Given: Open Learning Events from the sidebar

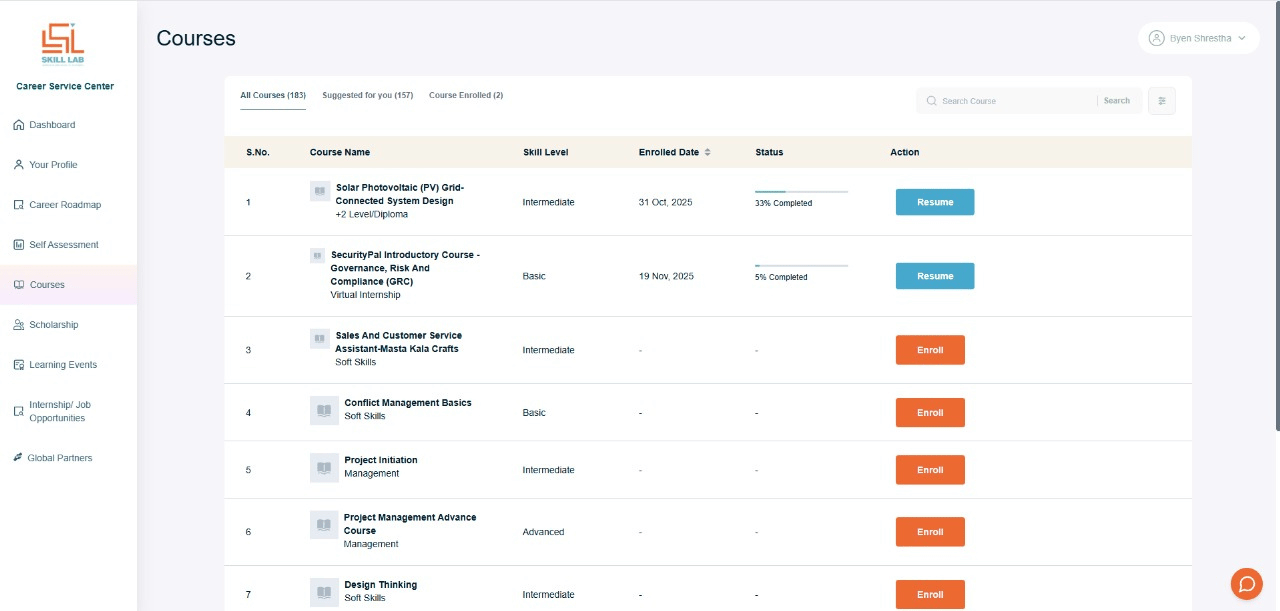Looking at the screenshot, I should (62, 365).
